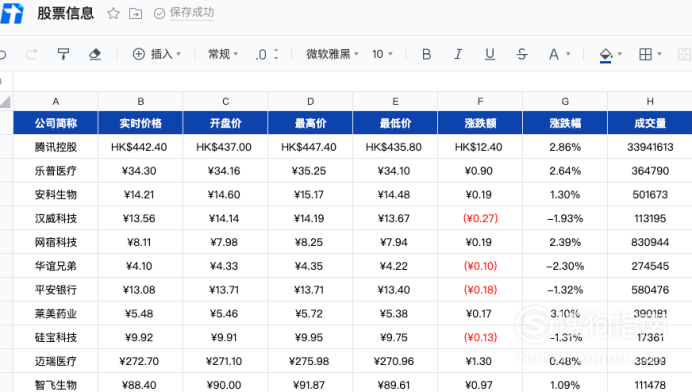Select column A header

[x=56, y=102]
